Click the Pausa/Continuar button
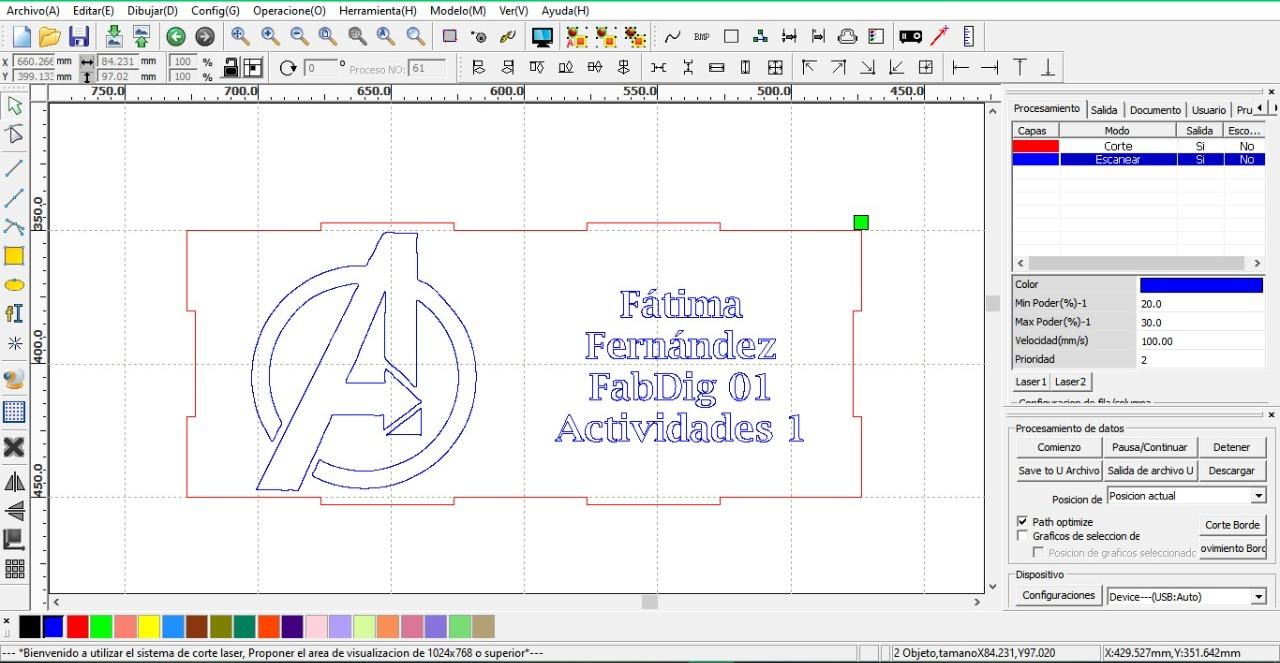This screenshot has width=1280, height=663. pos(1150,447)
